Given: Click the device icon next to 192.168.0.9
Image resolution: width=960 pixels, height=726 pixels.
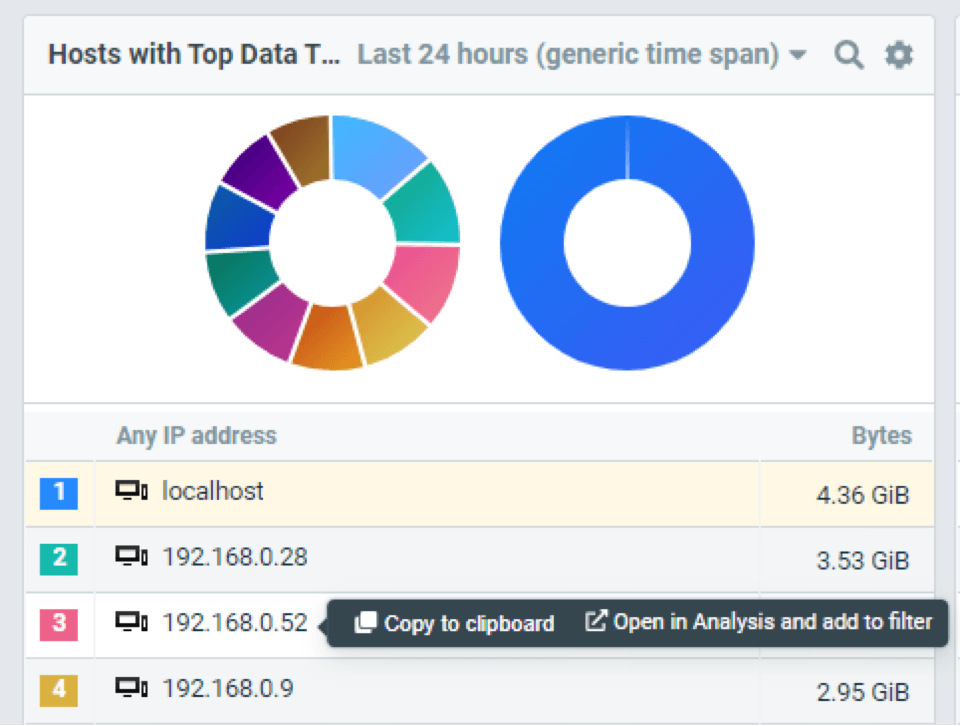Looking at the screenshot, I should (132, 688).
